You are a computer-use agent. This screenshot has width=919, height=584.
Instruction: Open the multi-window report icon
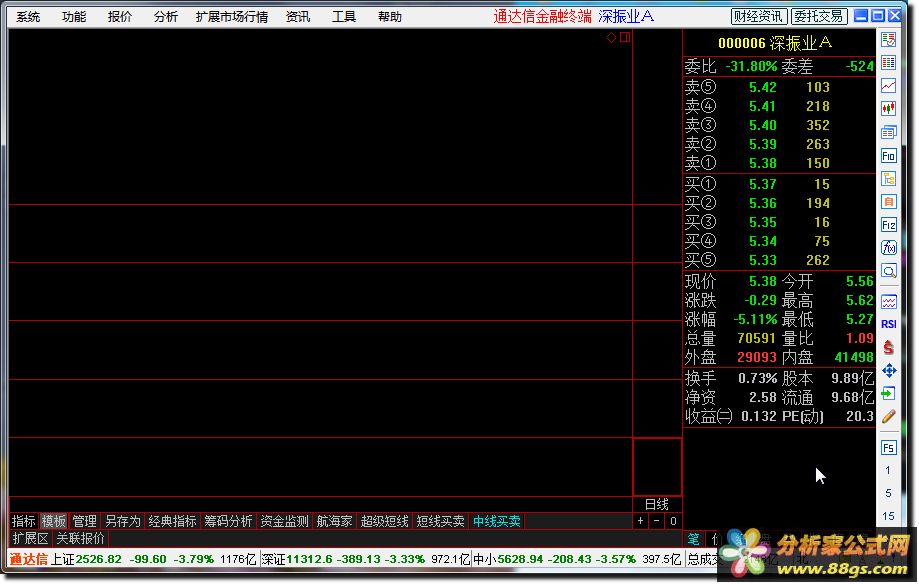pyautogui.click(x=889, y=133)
